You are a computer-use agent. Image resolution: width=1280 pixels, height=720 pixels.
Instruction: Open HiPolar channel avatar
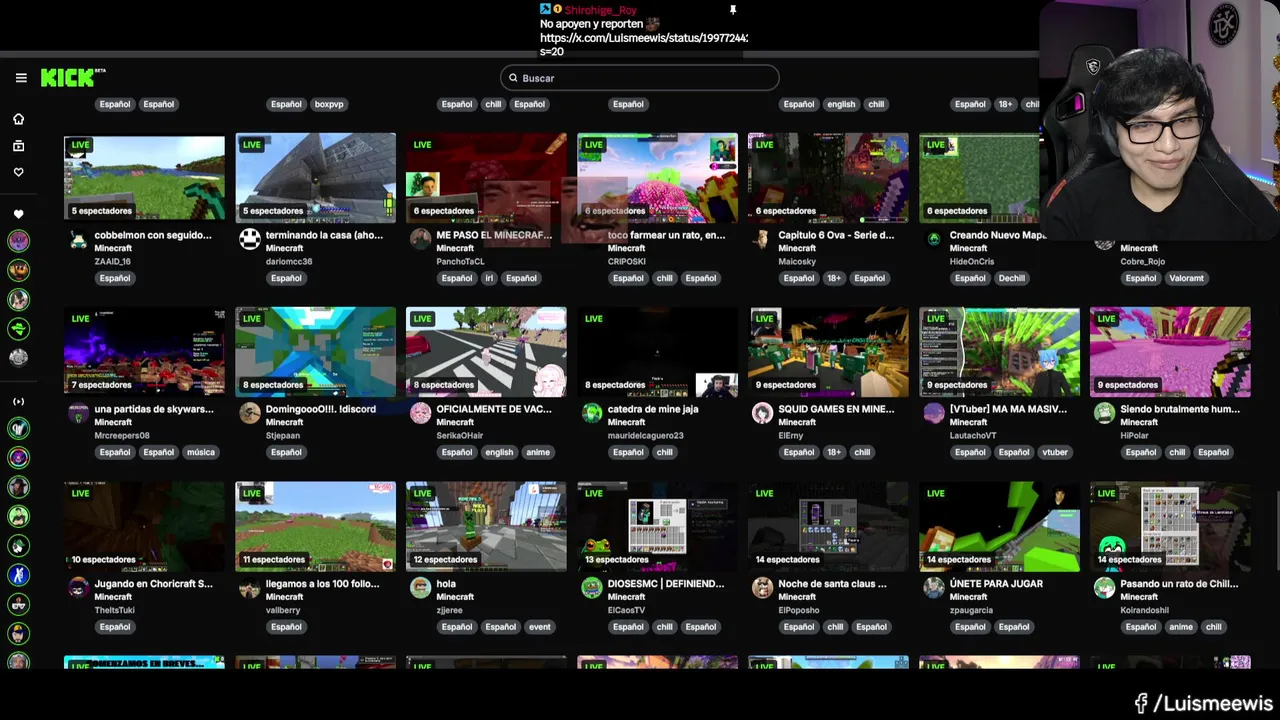pyautogui.click(x=1105, y=414)
